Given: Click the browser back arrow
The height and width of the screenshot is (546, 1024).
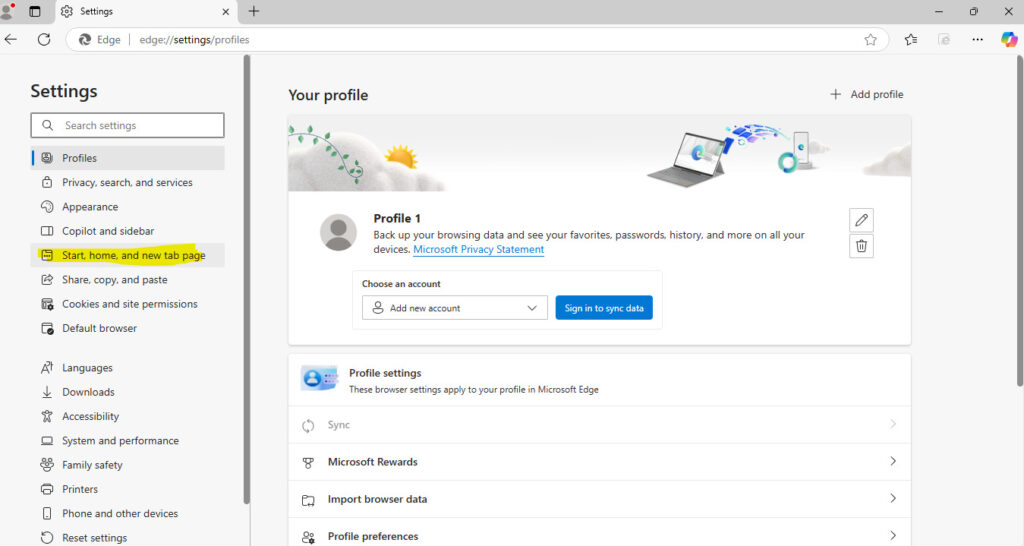Looking at the screenshot, I should pos(11,39).
